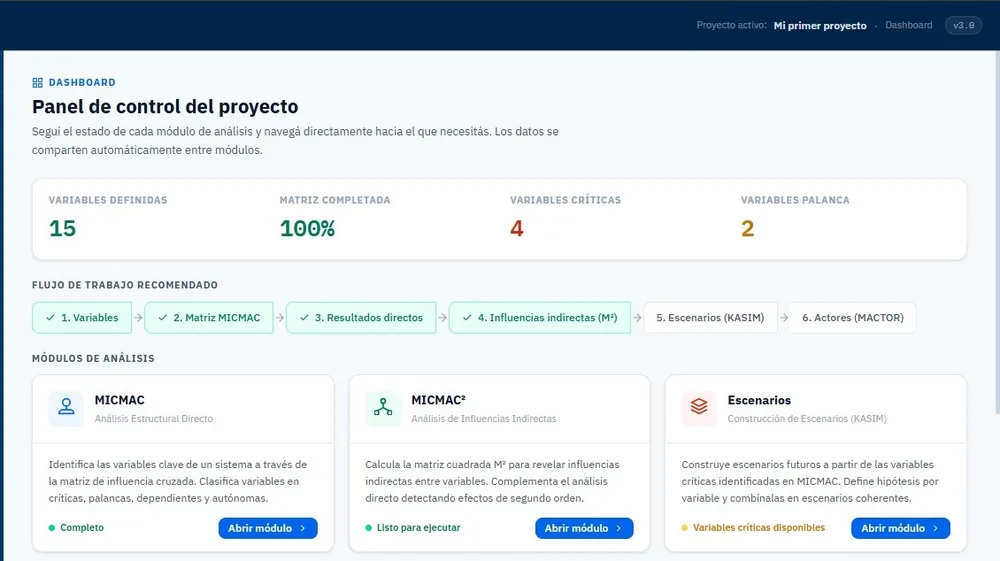Viewport: 1000px width, 561px height.
Task: Click subtitle Construcción de Escenarios (KASIM)
Action: click(807, 419)
